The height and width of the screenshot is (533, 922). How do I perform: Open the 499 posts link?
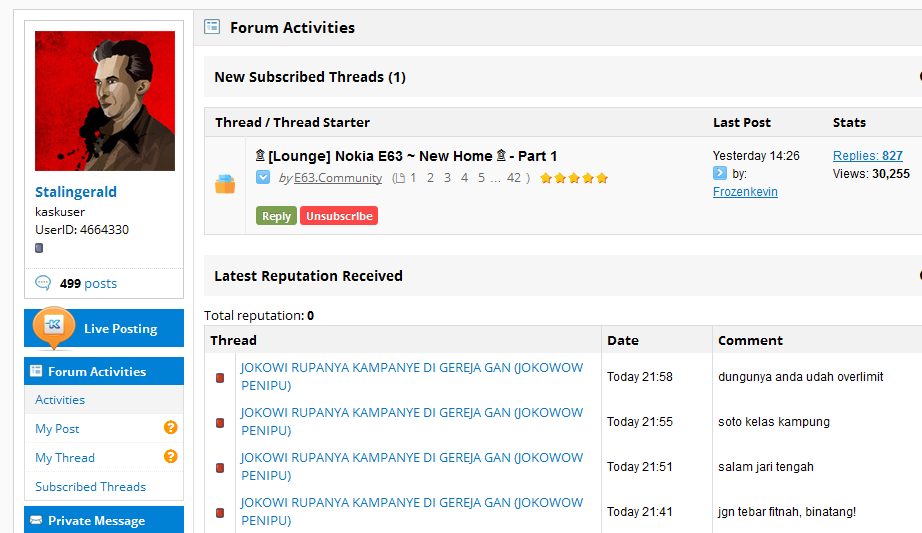(x=88, y=284)
